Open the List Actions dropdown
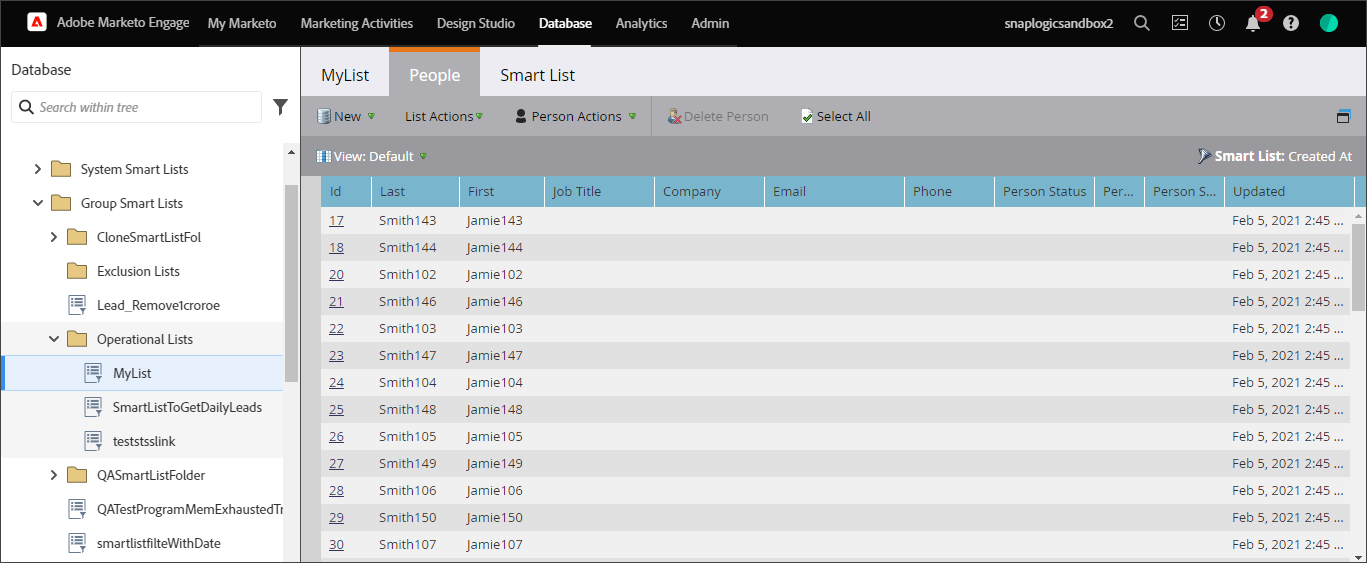The image size is (1367, 563). (444, 117)
